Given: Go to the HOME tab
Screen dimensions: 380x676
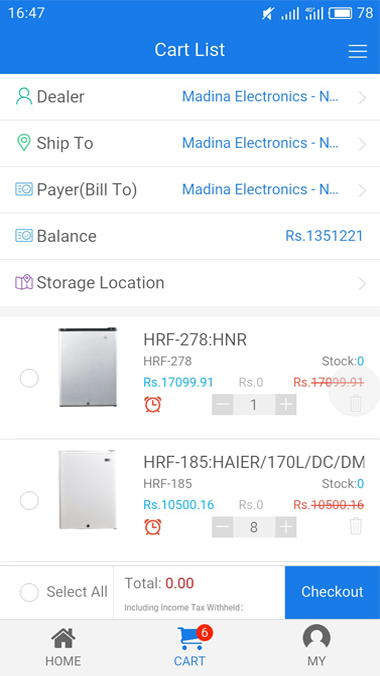Looking at the screenshot, I should (x=63, y=648).
